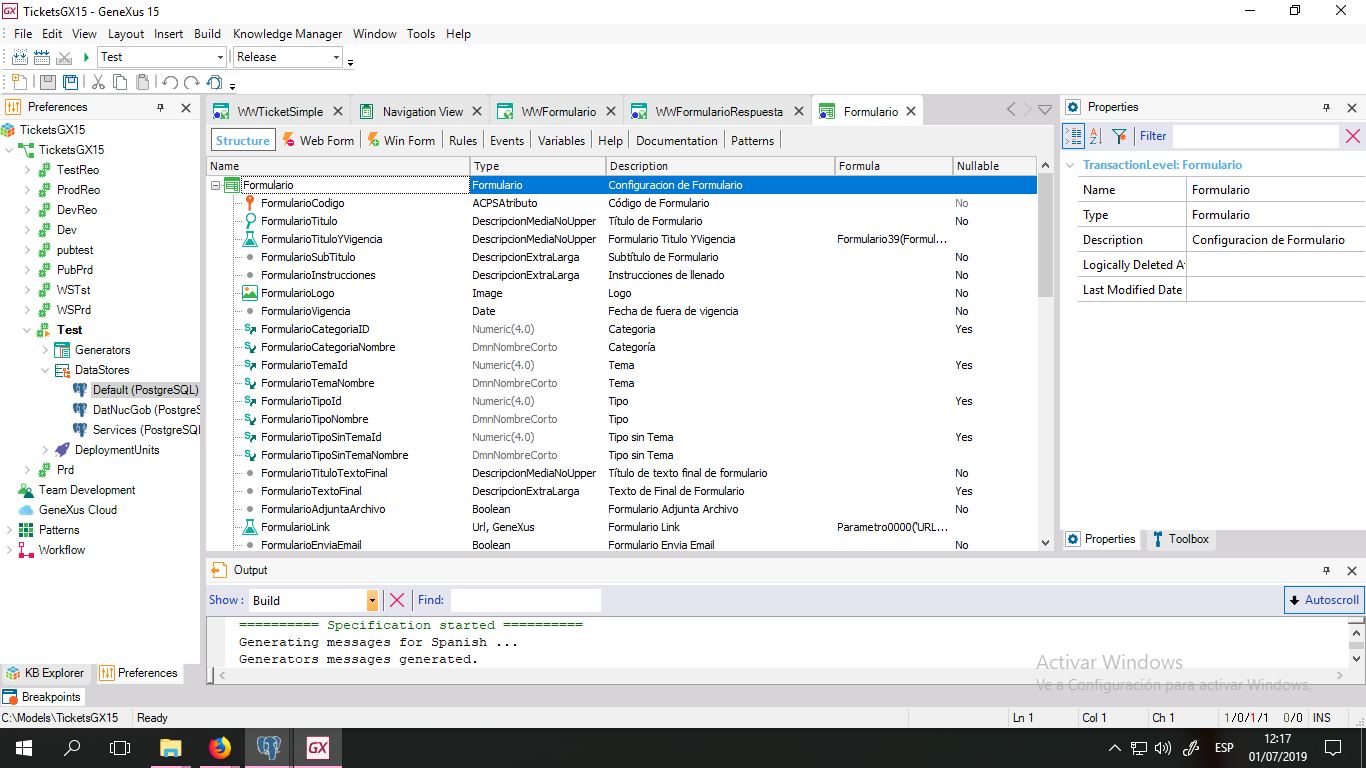The height and width of the screenshot is (768, 1366).
Task: Click the funnel filter icon in Properties
Action: click(x=1119, y=136)
